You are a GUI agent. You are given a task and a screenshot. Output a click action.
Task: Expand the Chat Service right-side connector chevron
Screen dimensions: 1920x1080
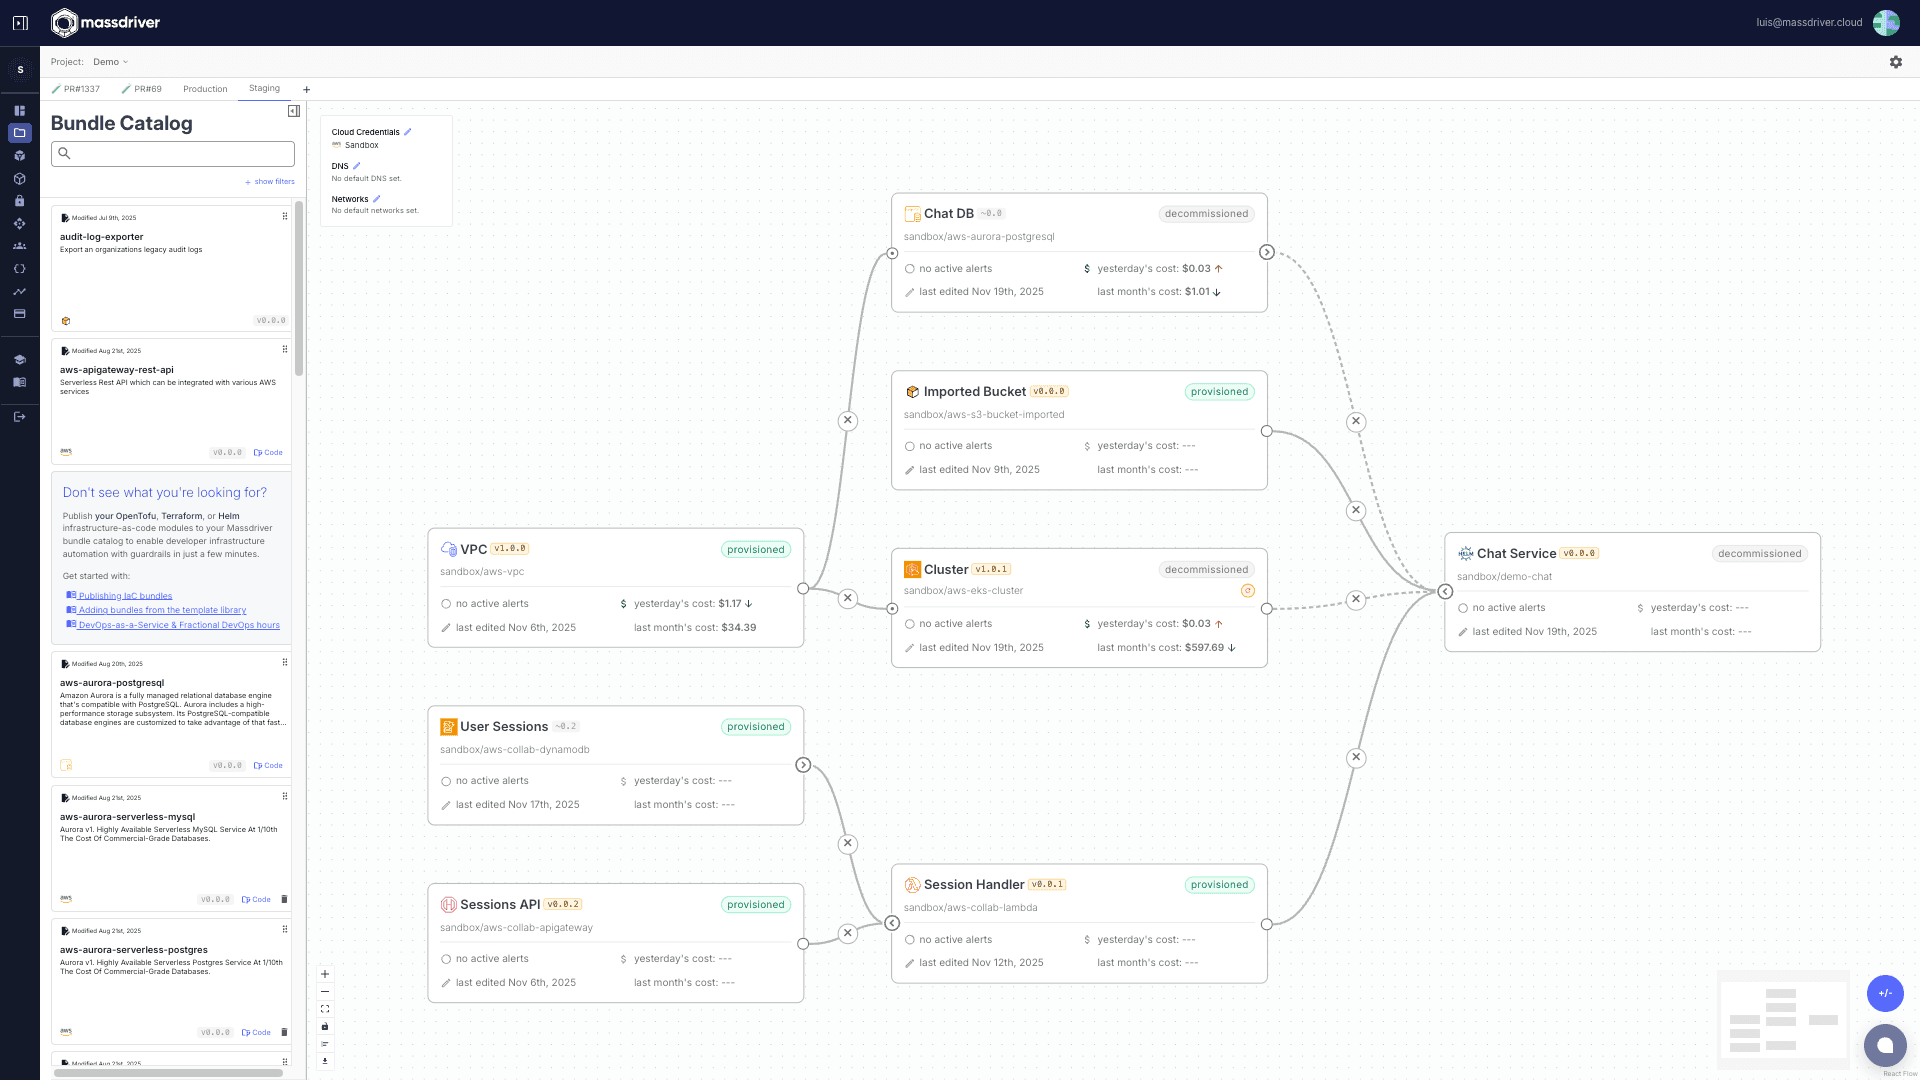click(x=1444, y=591)
